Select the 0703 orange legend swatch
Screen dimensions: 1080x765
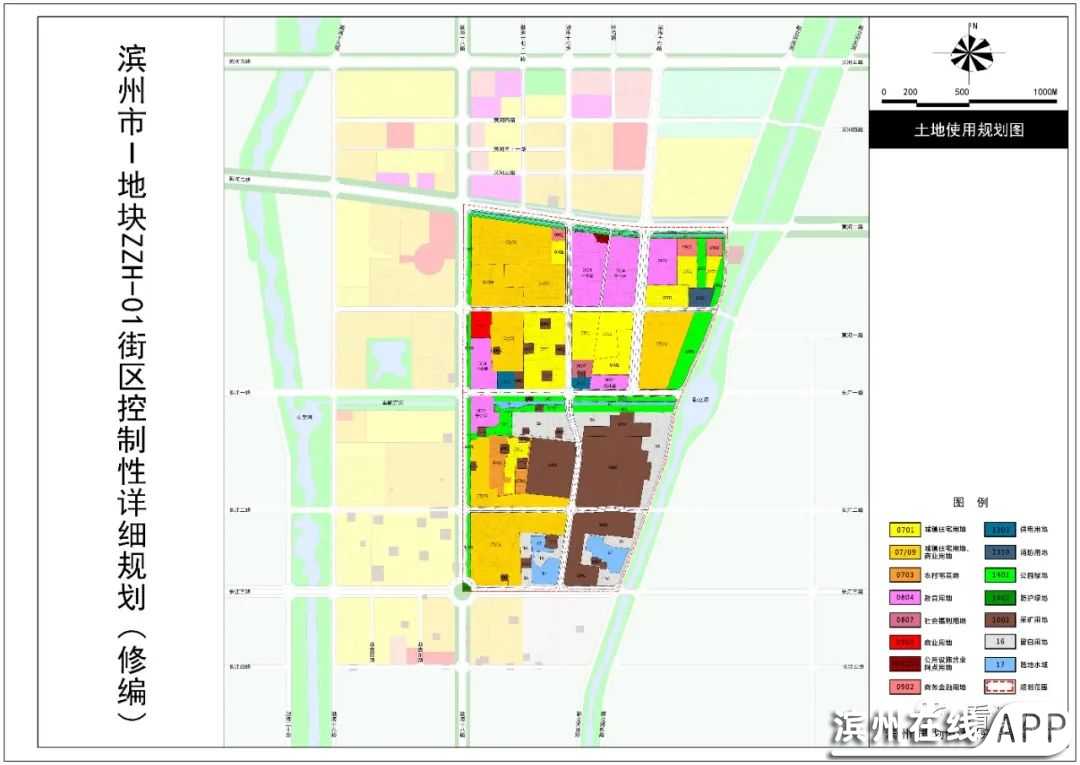(x=906, y=575)
